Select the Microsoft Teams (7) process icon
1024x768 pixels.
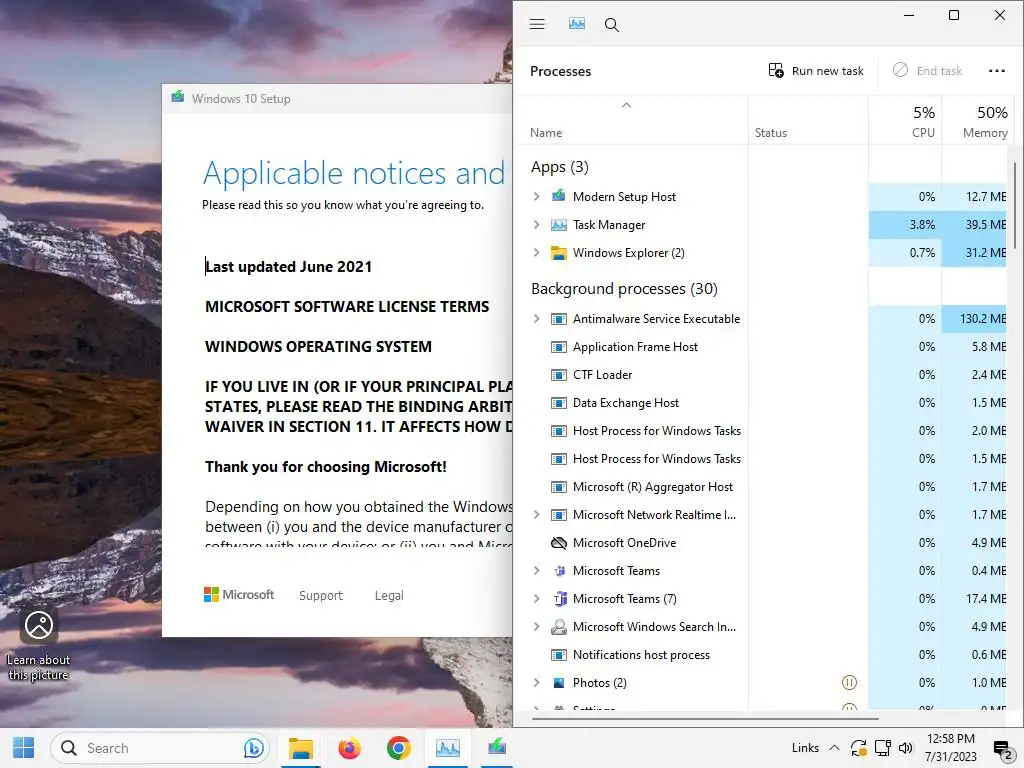point(560,598)
